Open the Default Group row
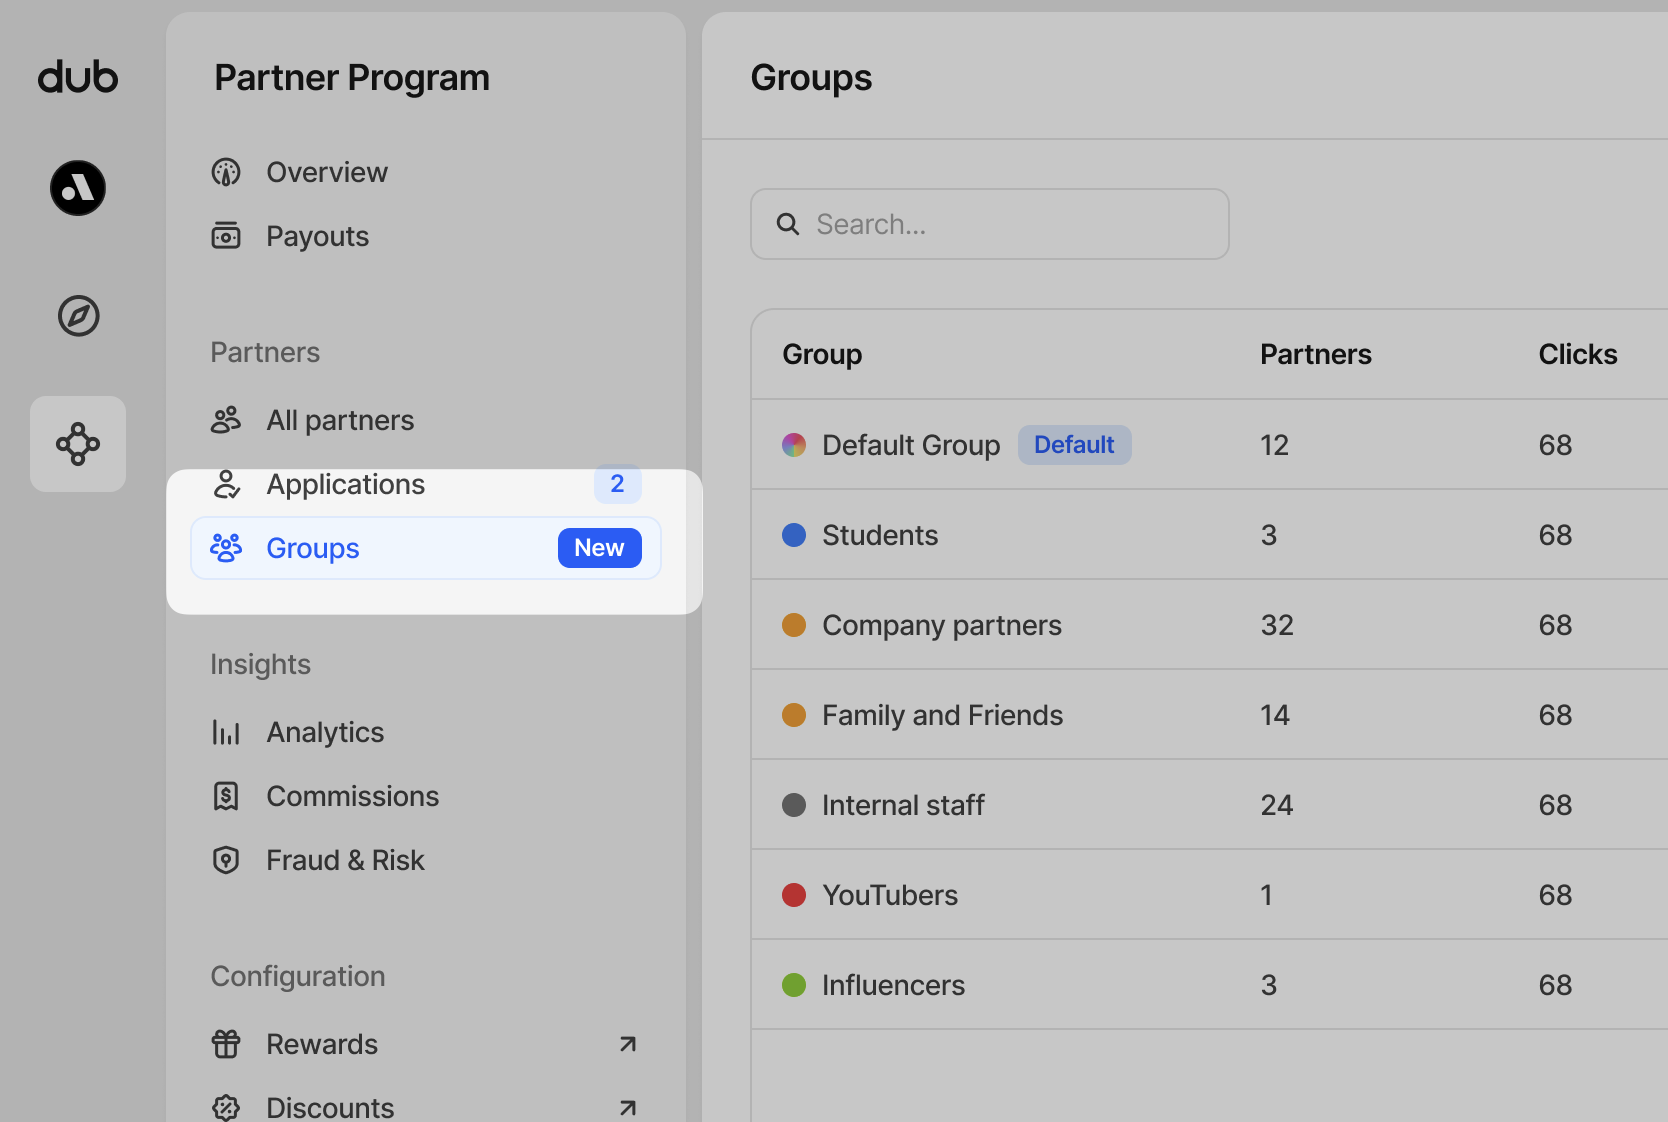This screenshot has width=1668, height=1122. pos(1210,445)
